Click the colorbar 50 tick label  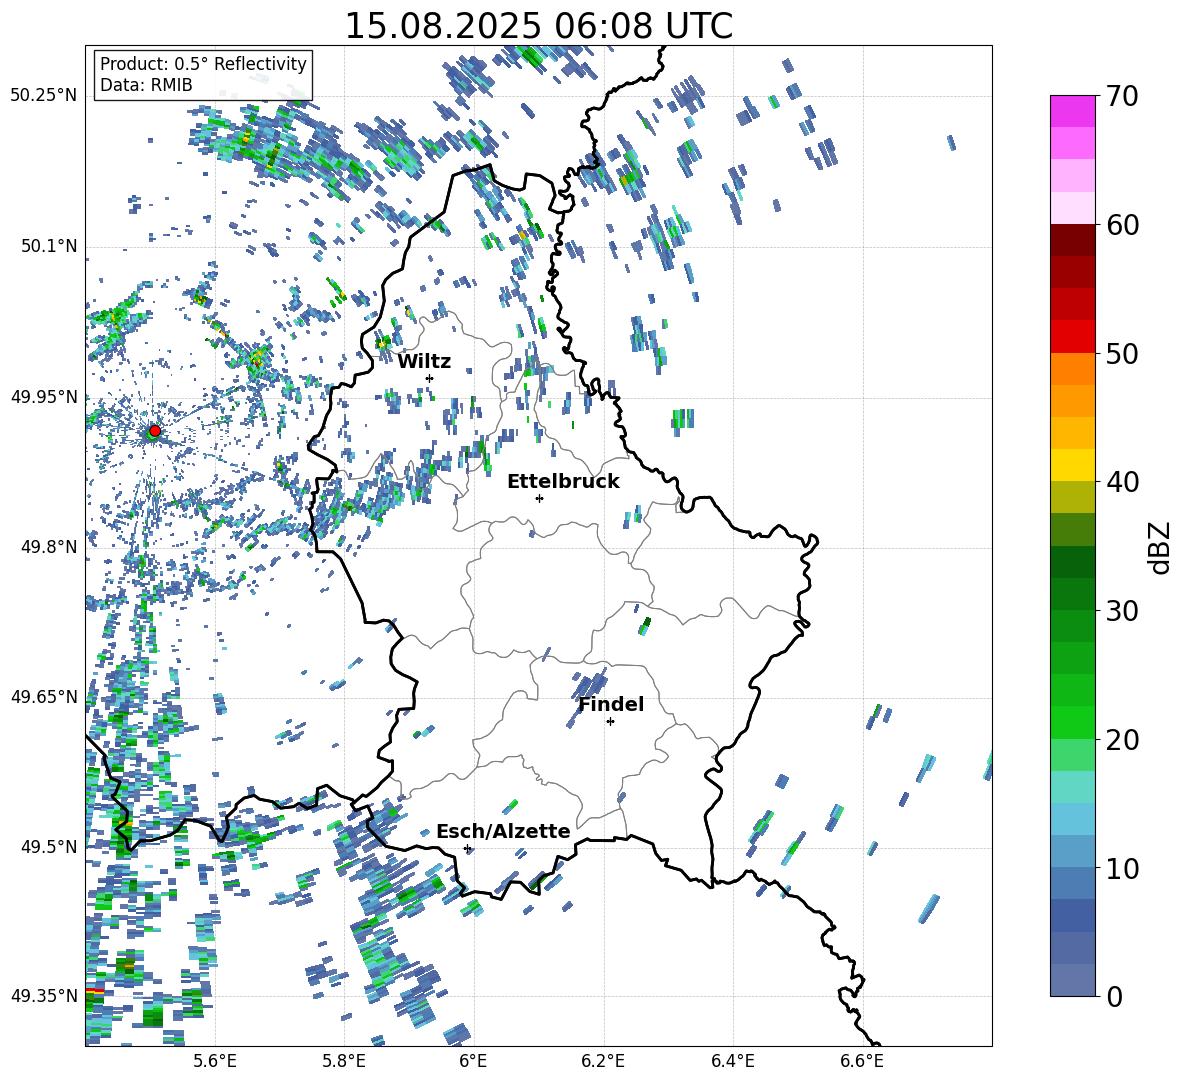1121,354
